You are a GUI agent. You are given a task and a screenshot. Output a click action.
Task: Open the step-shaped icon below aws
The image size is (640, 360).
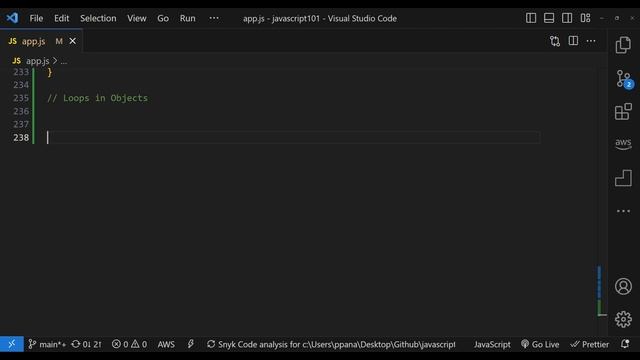623,178
